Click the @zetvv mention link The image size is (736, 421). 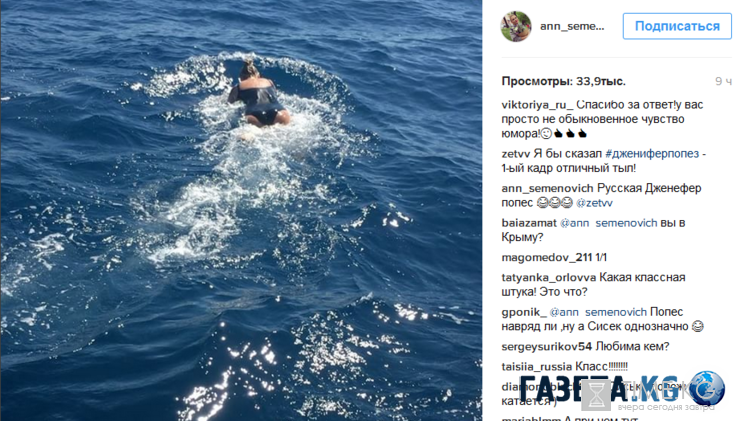pos(594,203)
